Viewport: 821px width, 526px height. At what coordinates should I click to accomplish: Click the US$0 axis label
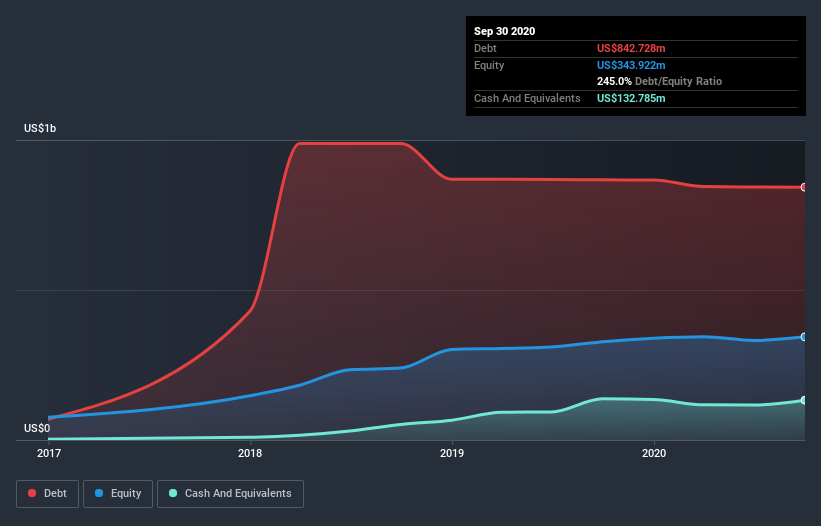pyautogui.click(x=37, y=428)
